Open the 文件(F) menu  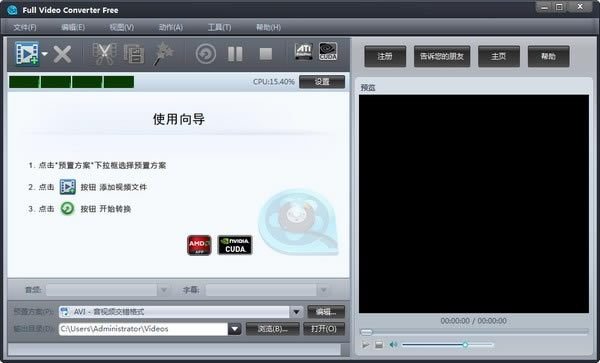coord(25,27)
